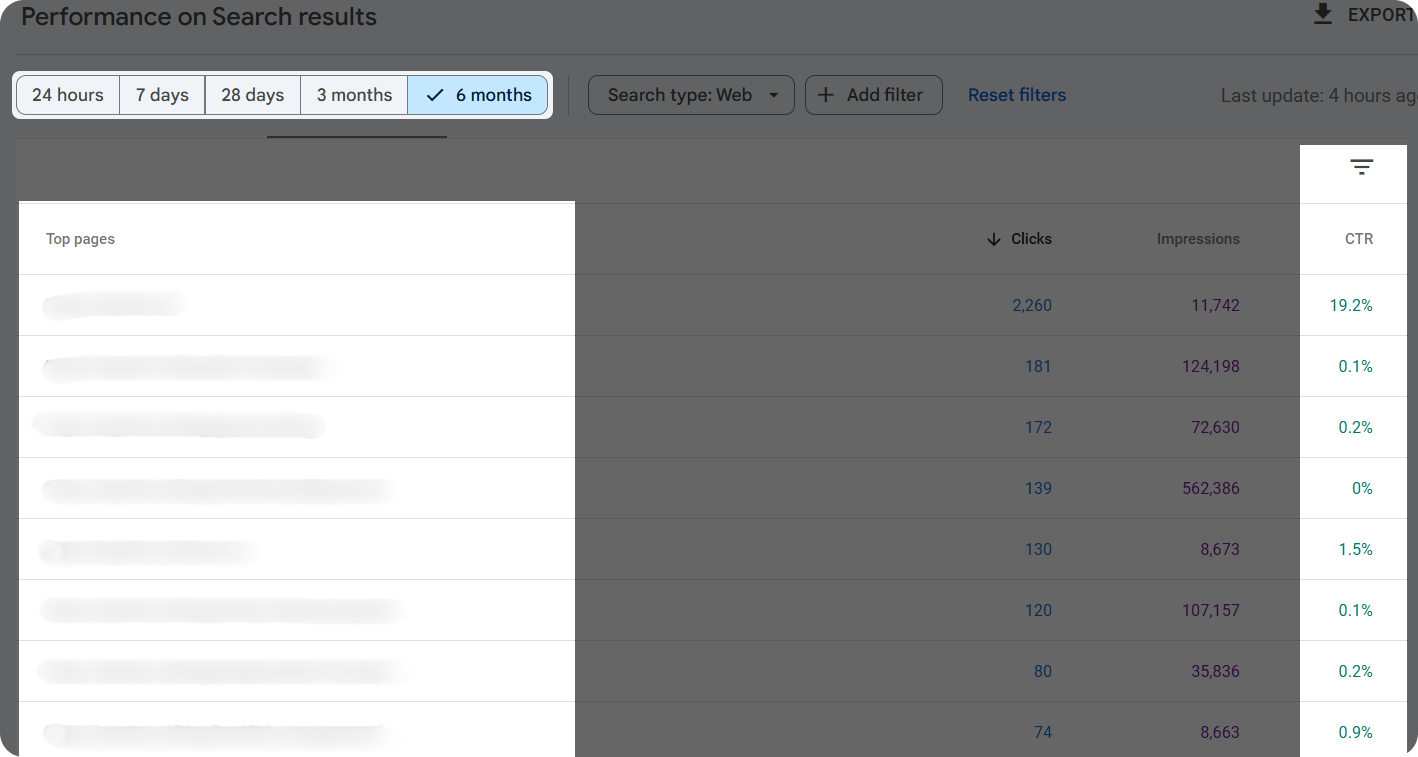
Task: Click the plus icon to add filter
Action: (x=826, y=95)
